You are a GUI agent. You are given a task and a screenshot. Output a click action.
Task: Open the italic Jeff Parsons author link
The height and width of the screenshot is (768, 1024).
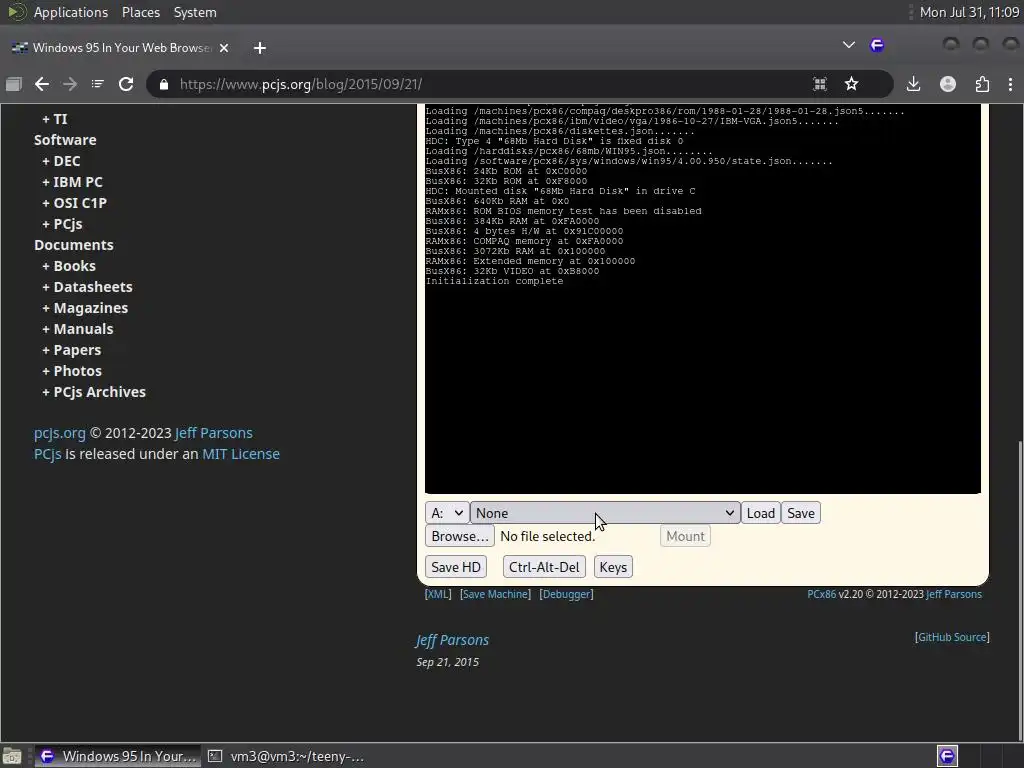[x=453, y=640]
